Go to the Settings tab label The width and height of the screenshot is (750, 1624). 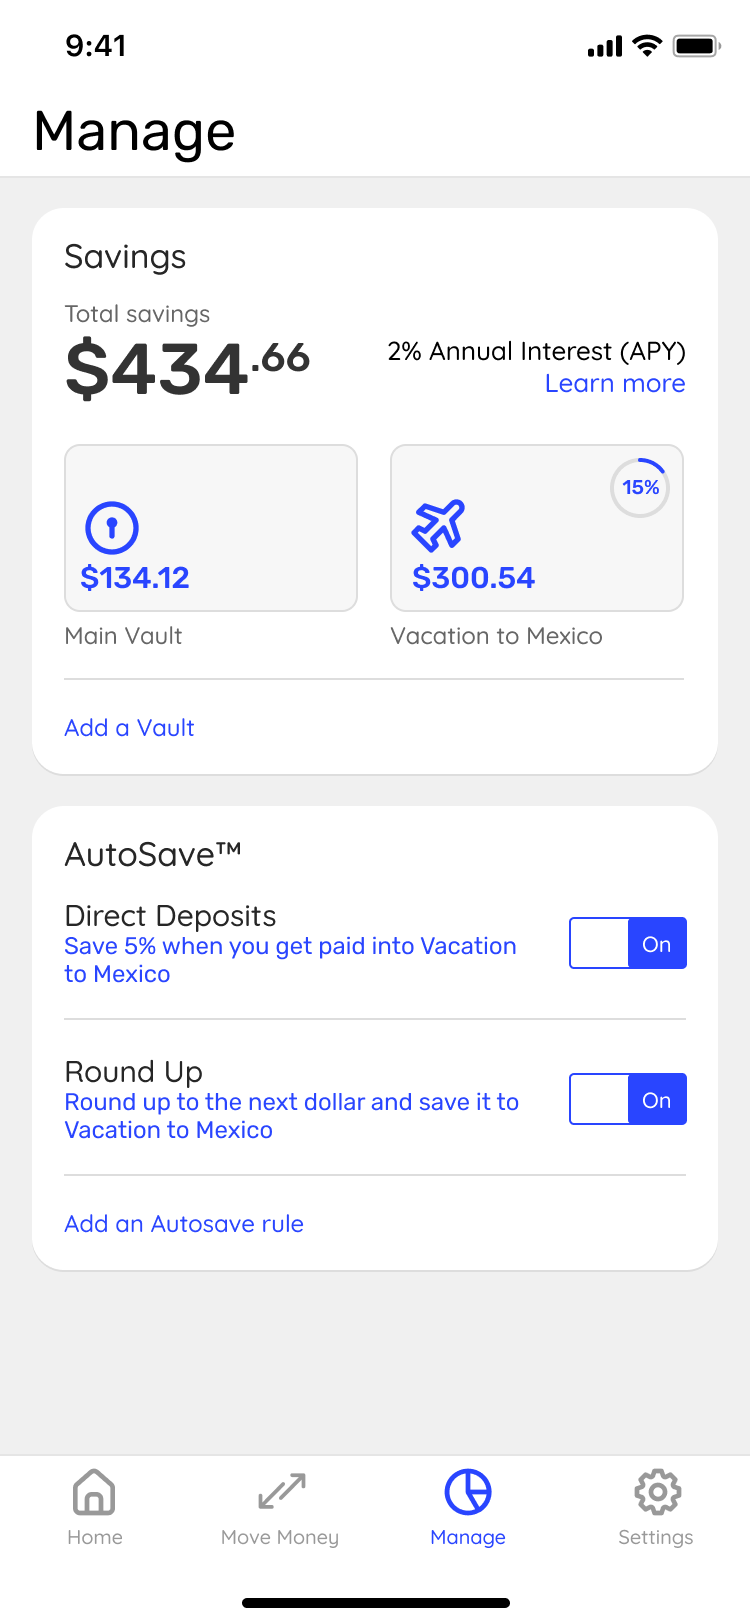coord(655,1537)
